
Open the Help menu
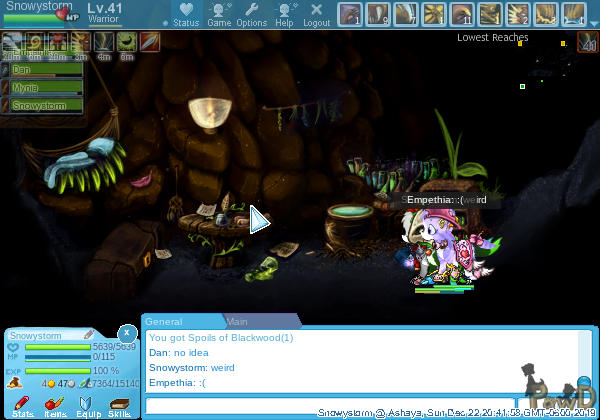pos(285,13)
